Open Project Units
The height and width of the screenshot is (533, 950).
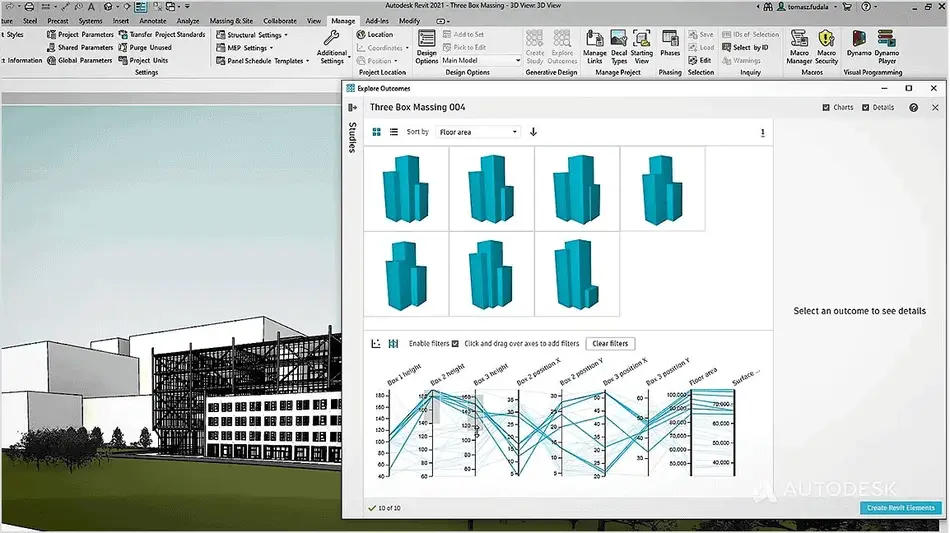[143, 61]
